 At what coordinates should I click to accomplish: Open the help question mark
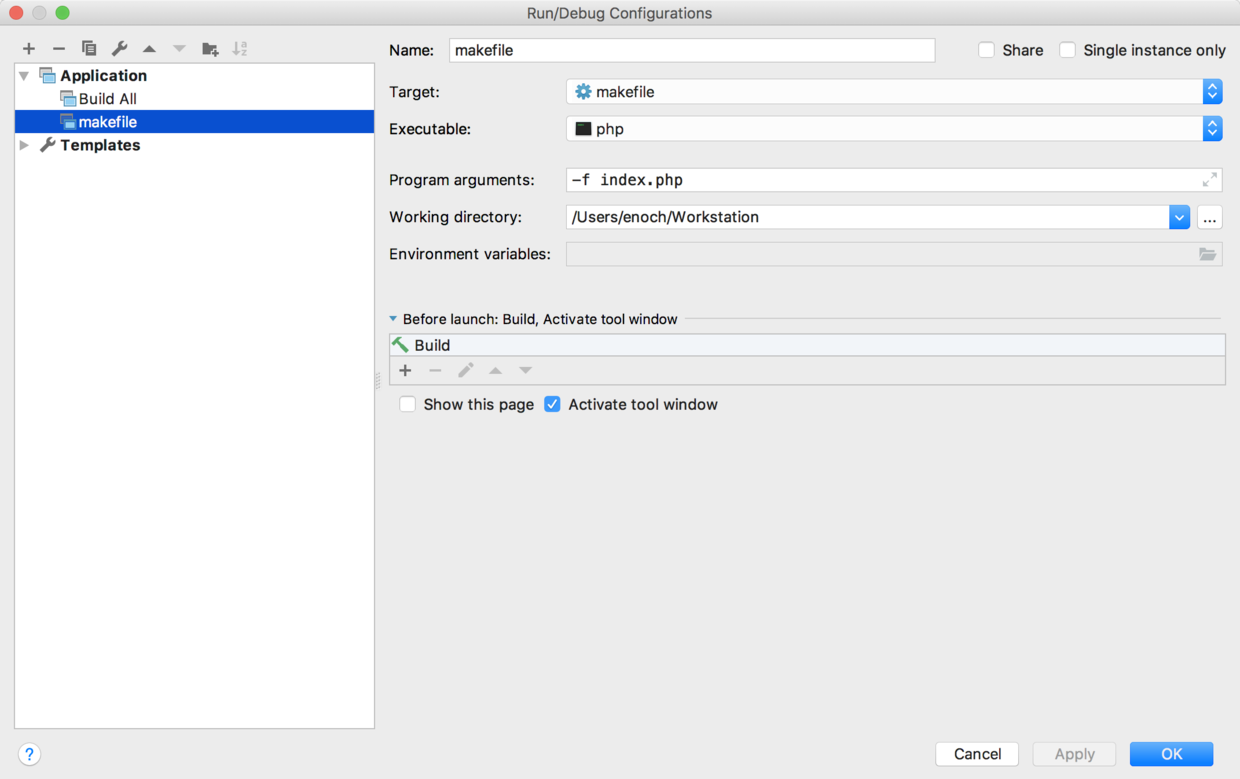click(x=29, y=754)
